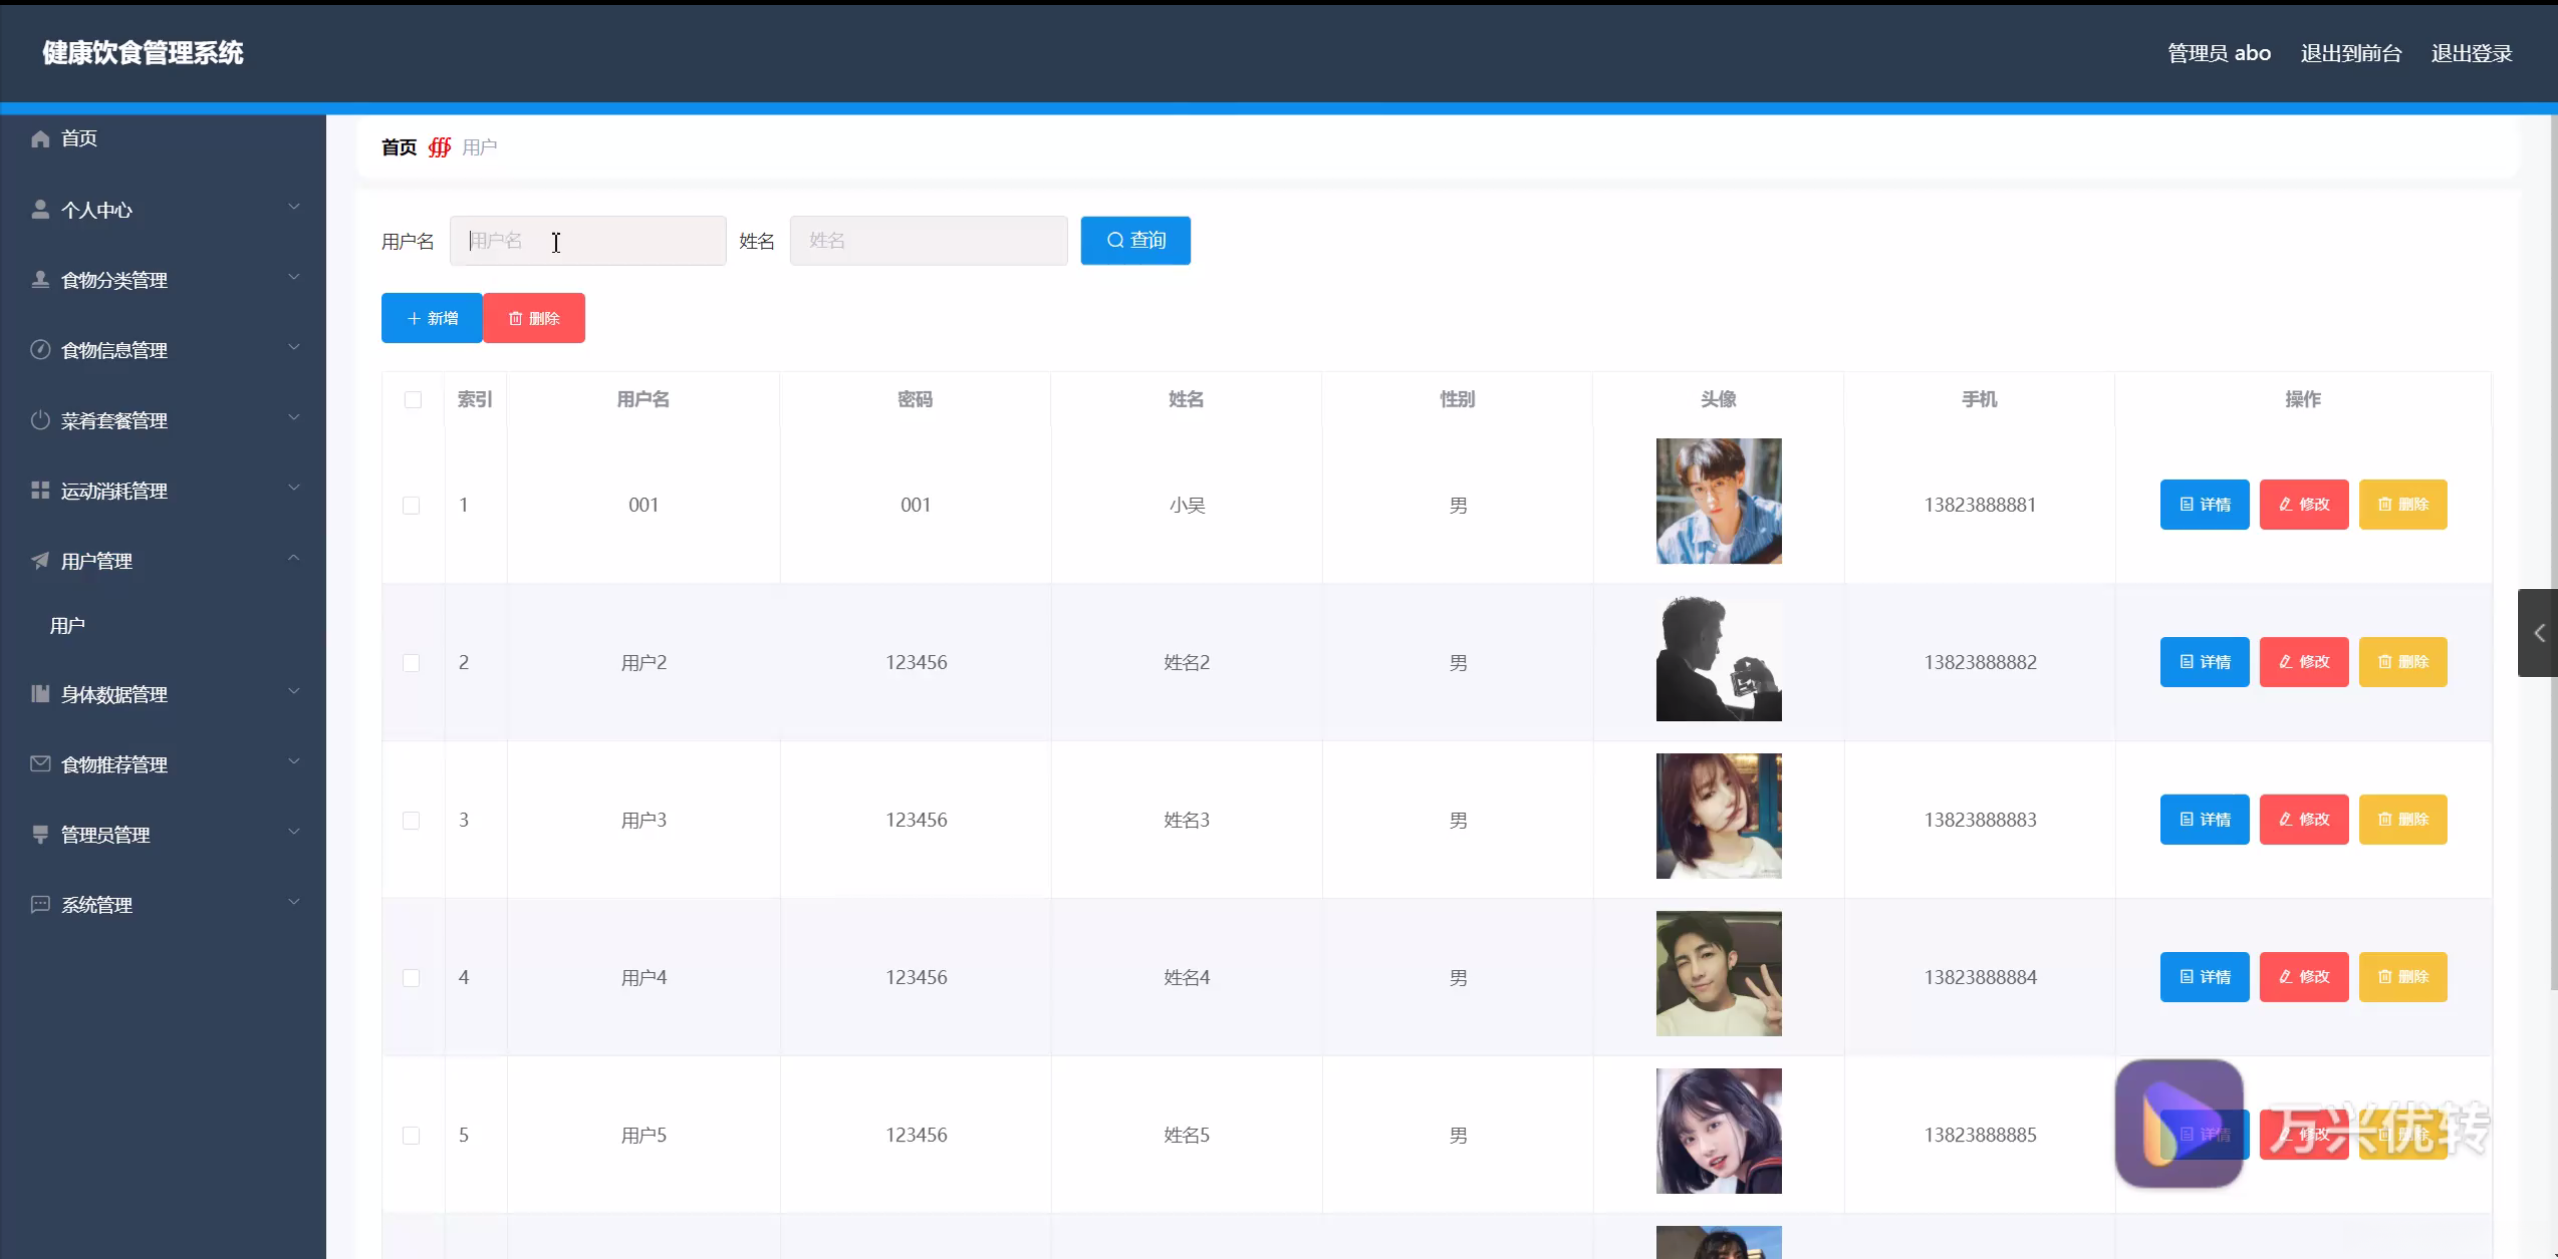Click the 系统管理 chat bubble icon
This screenshot has height=1259, width=2558.
pyautogui.click(x=40, y=904)
